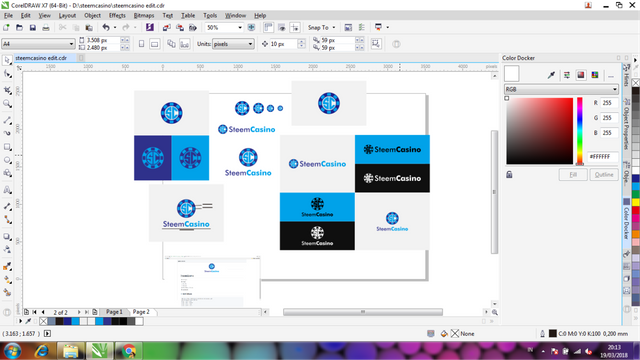Click the Fill button in Color Docker
The height and width of the screenshot is (360, 640).
(x=573, y=174)
